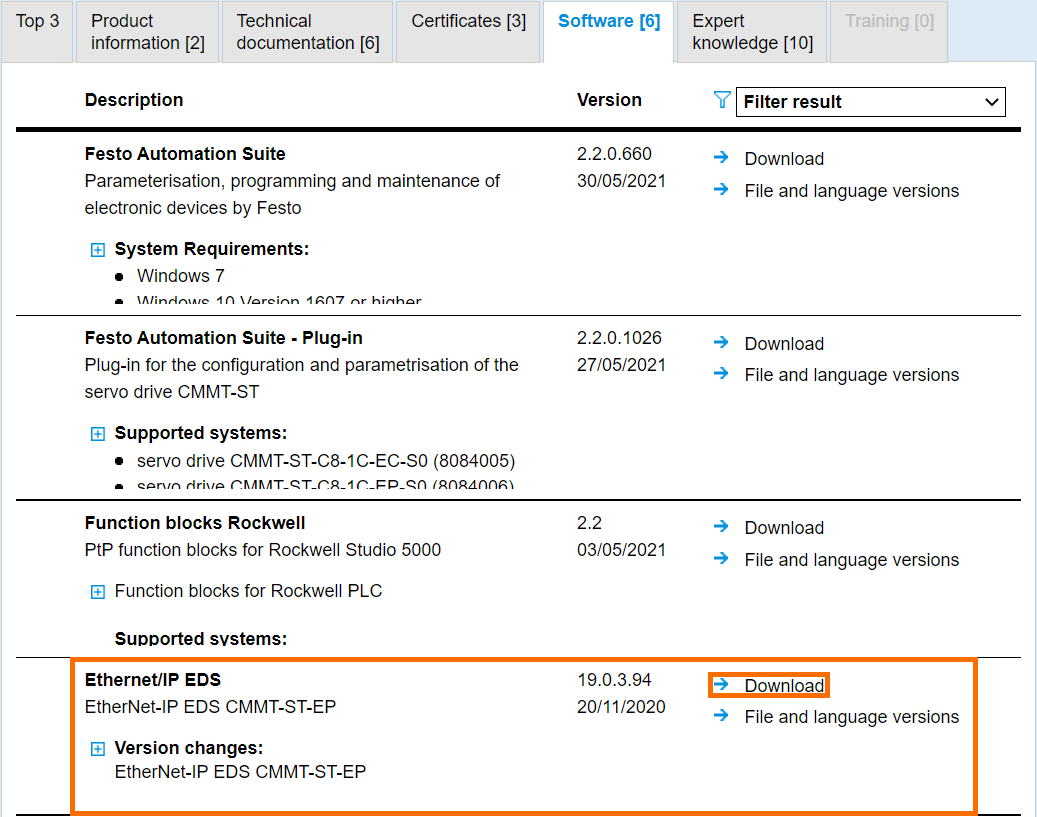This screenshot has height=817, width=1037.
Task: Click arrow icon for Automation Suite file versions
Action: (x=721, y=190)
